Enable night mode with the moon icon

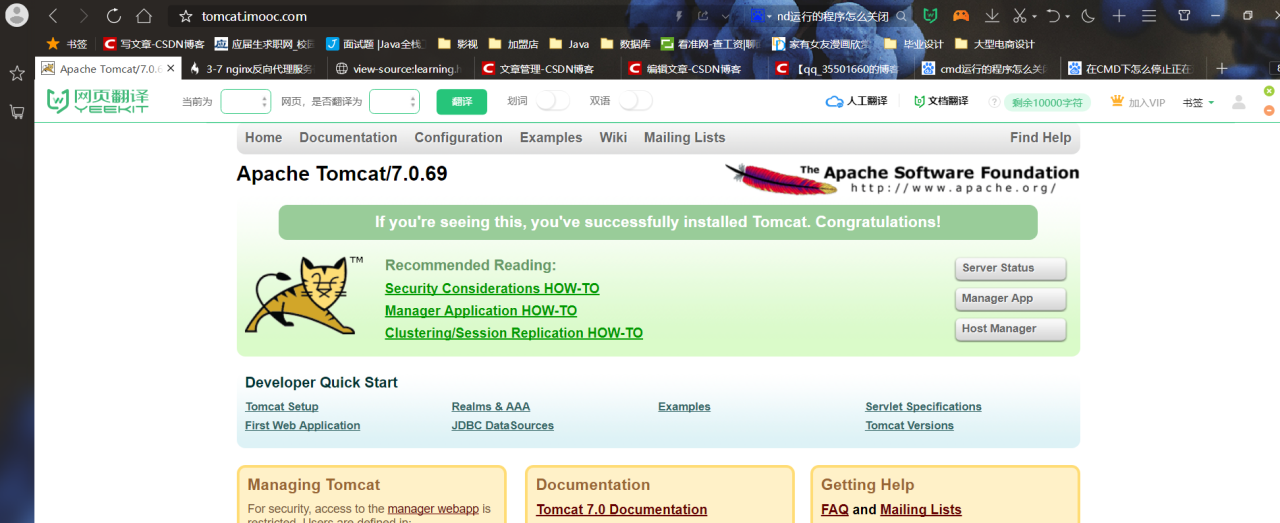click(1088, 16)
